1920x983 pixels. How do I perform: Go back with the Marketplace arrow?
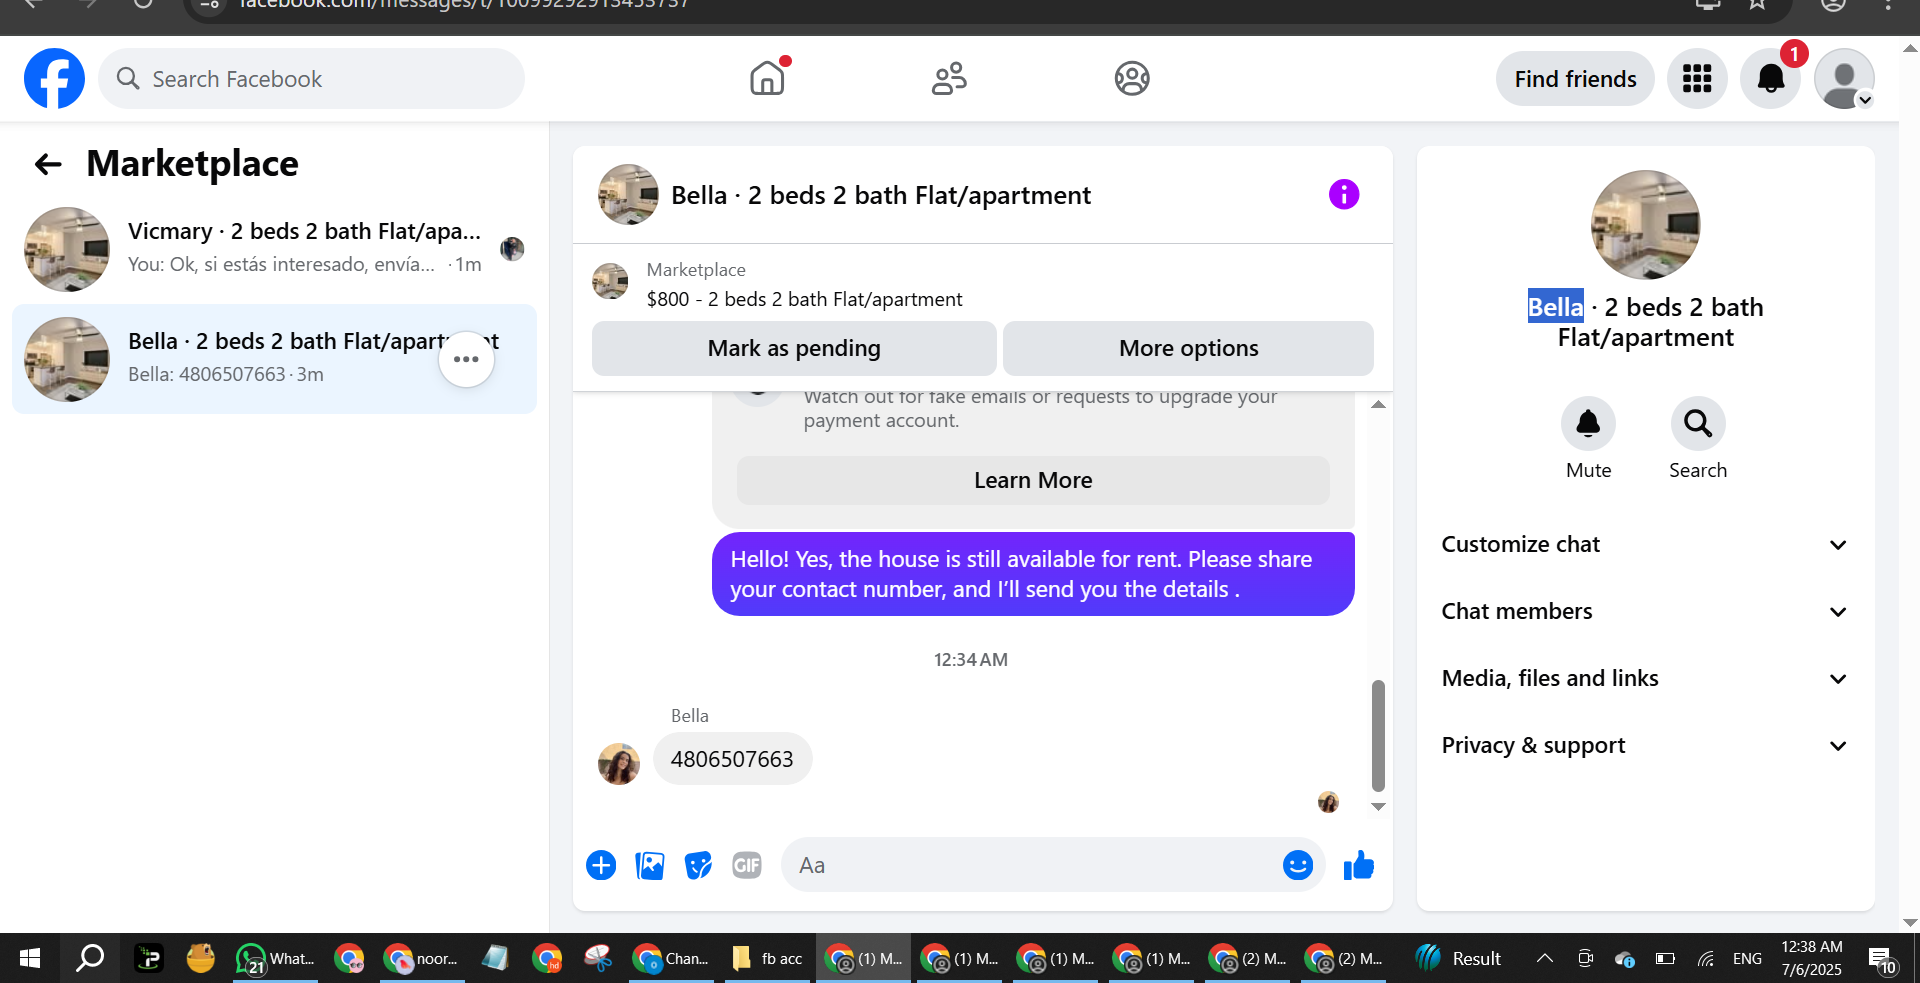click(x=48, y=164)
